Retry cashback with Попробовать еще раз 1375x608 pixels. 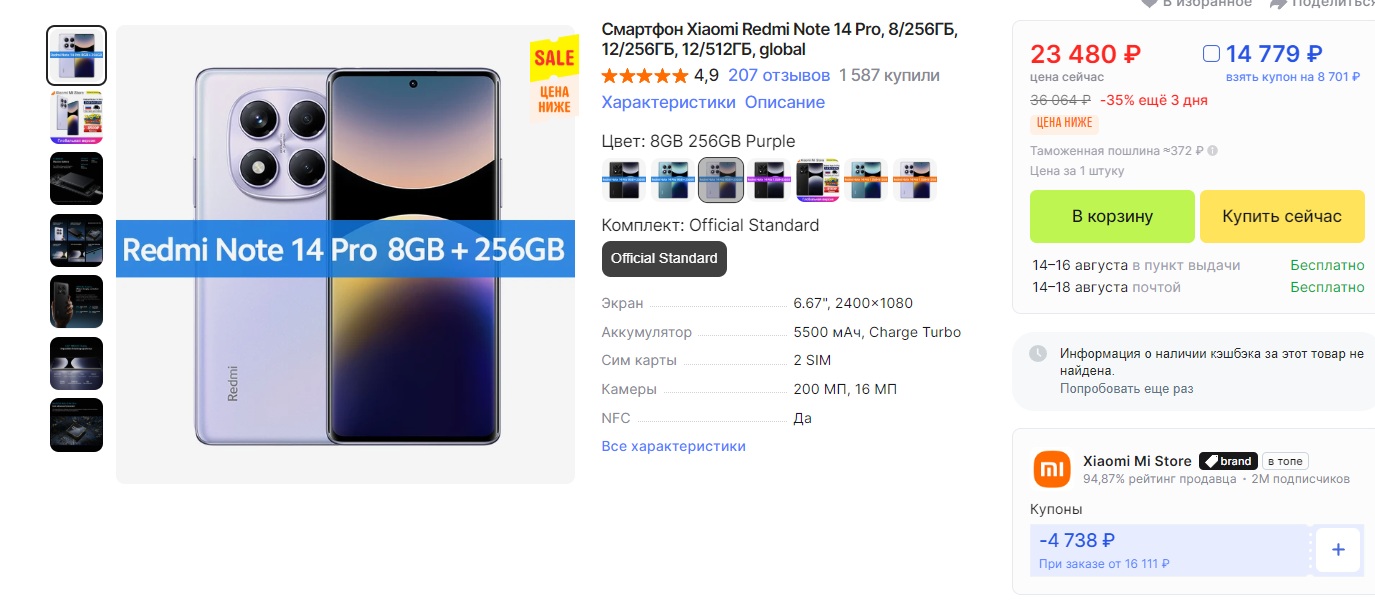(x=1126, y=389)
